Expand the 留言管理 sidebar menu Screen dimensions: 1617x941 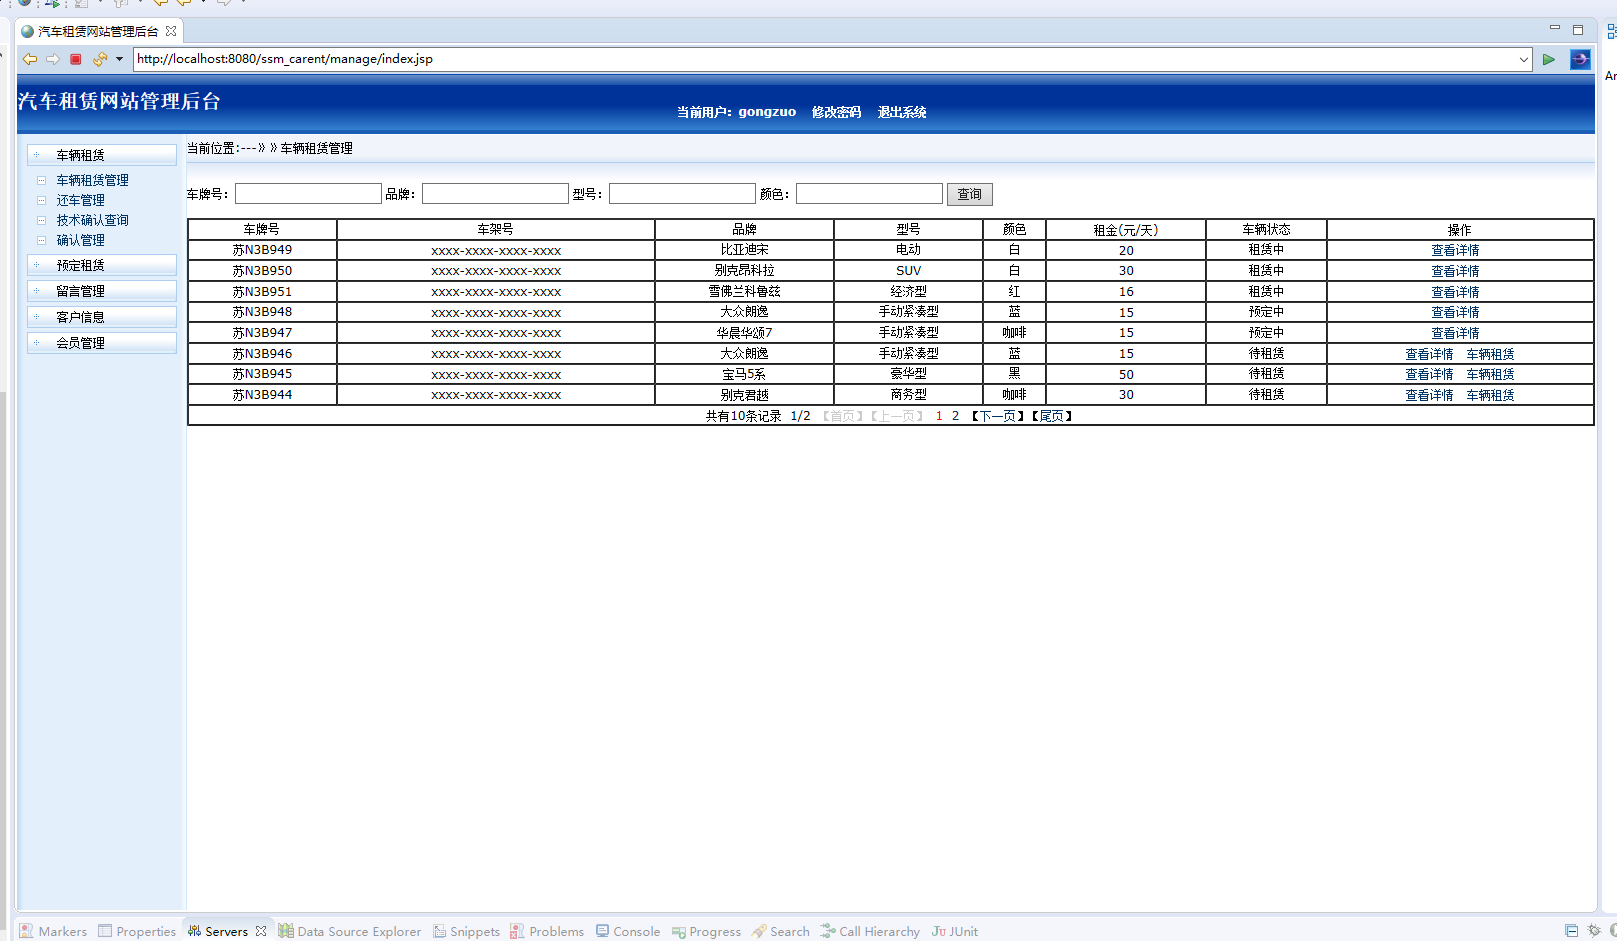102,291
